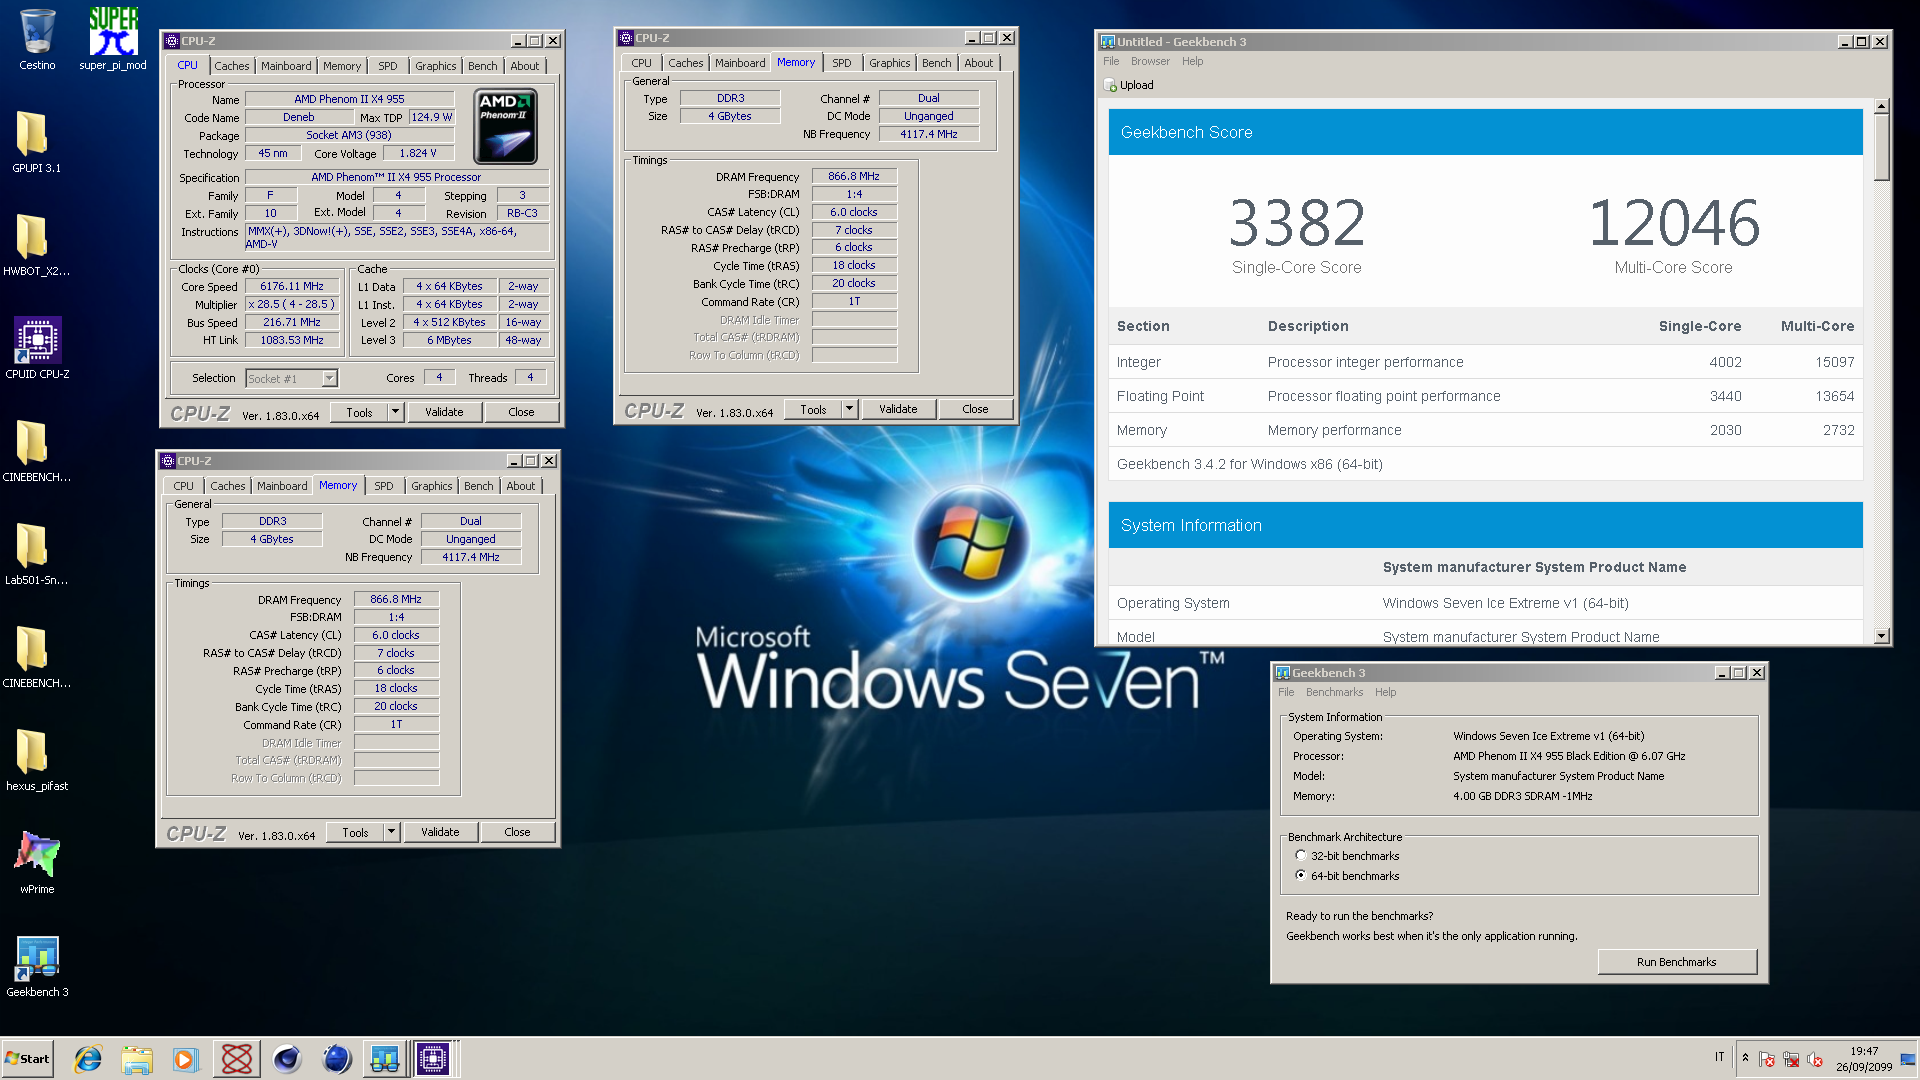Select 64-bit benchmarks radio option
The image size is (1920, 1080).
coord(1301,876)
